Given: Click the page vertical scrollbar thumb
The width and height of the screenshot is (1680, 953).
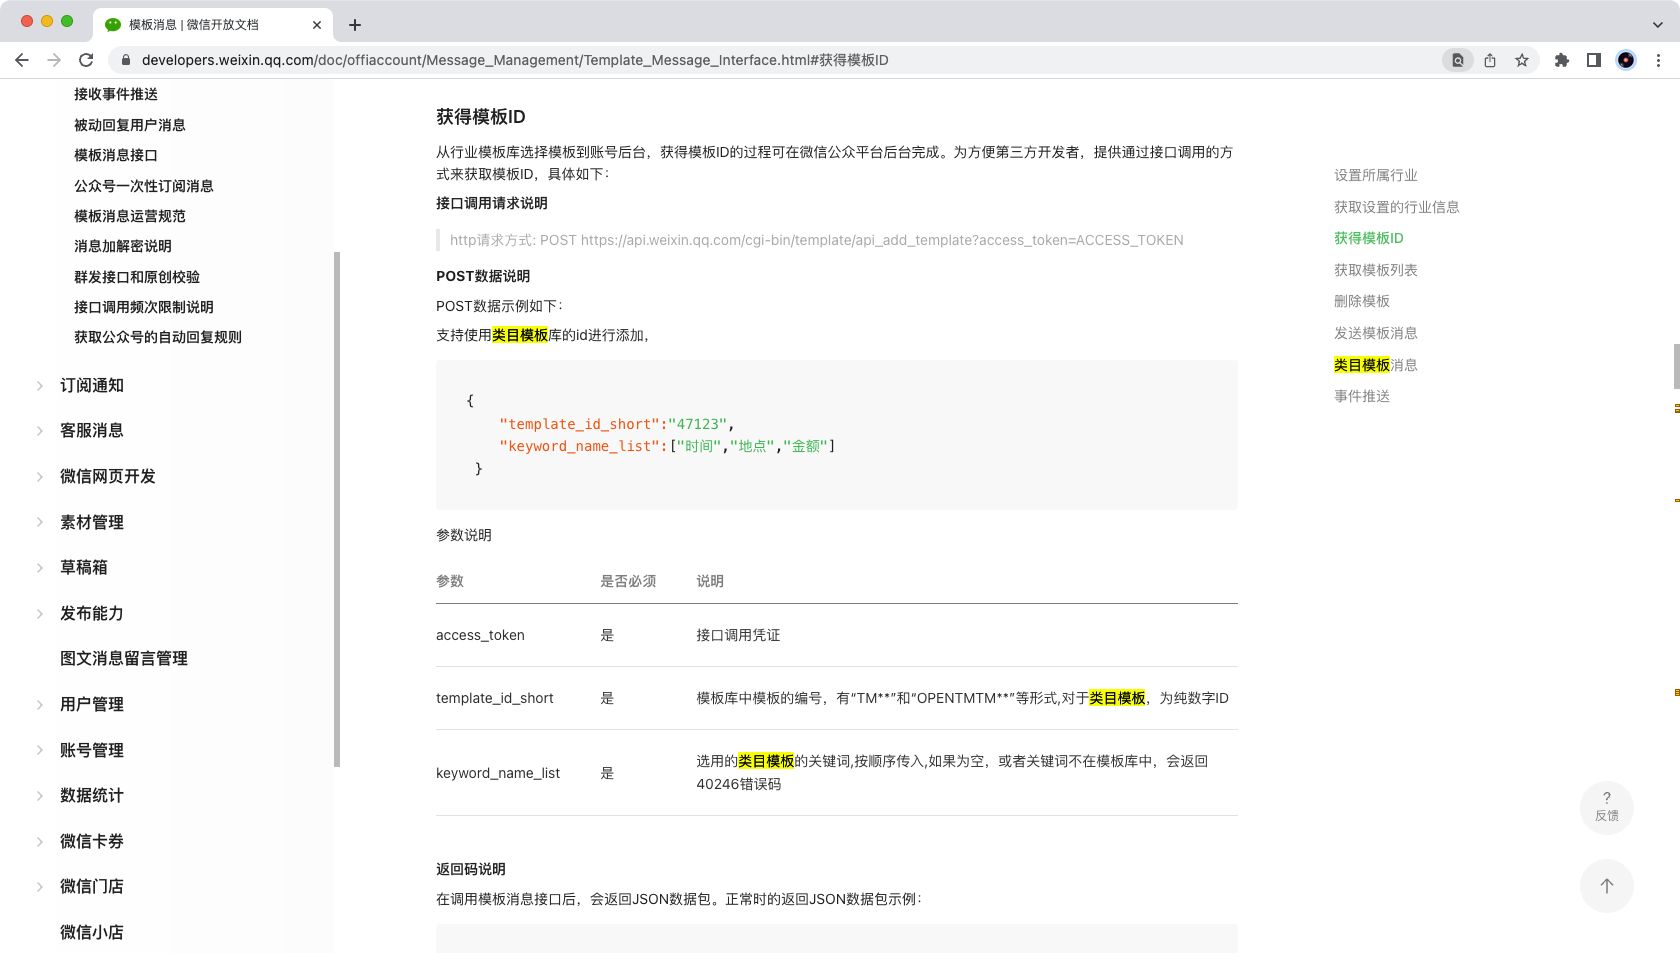Looking at the screenshot, I should tap(1677, 366).
